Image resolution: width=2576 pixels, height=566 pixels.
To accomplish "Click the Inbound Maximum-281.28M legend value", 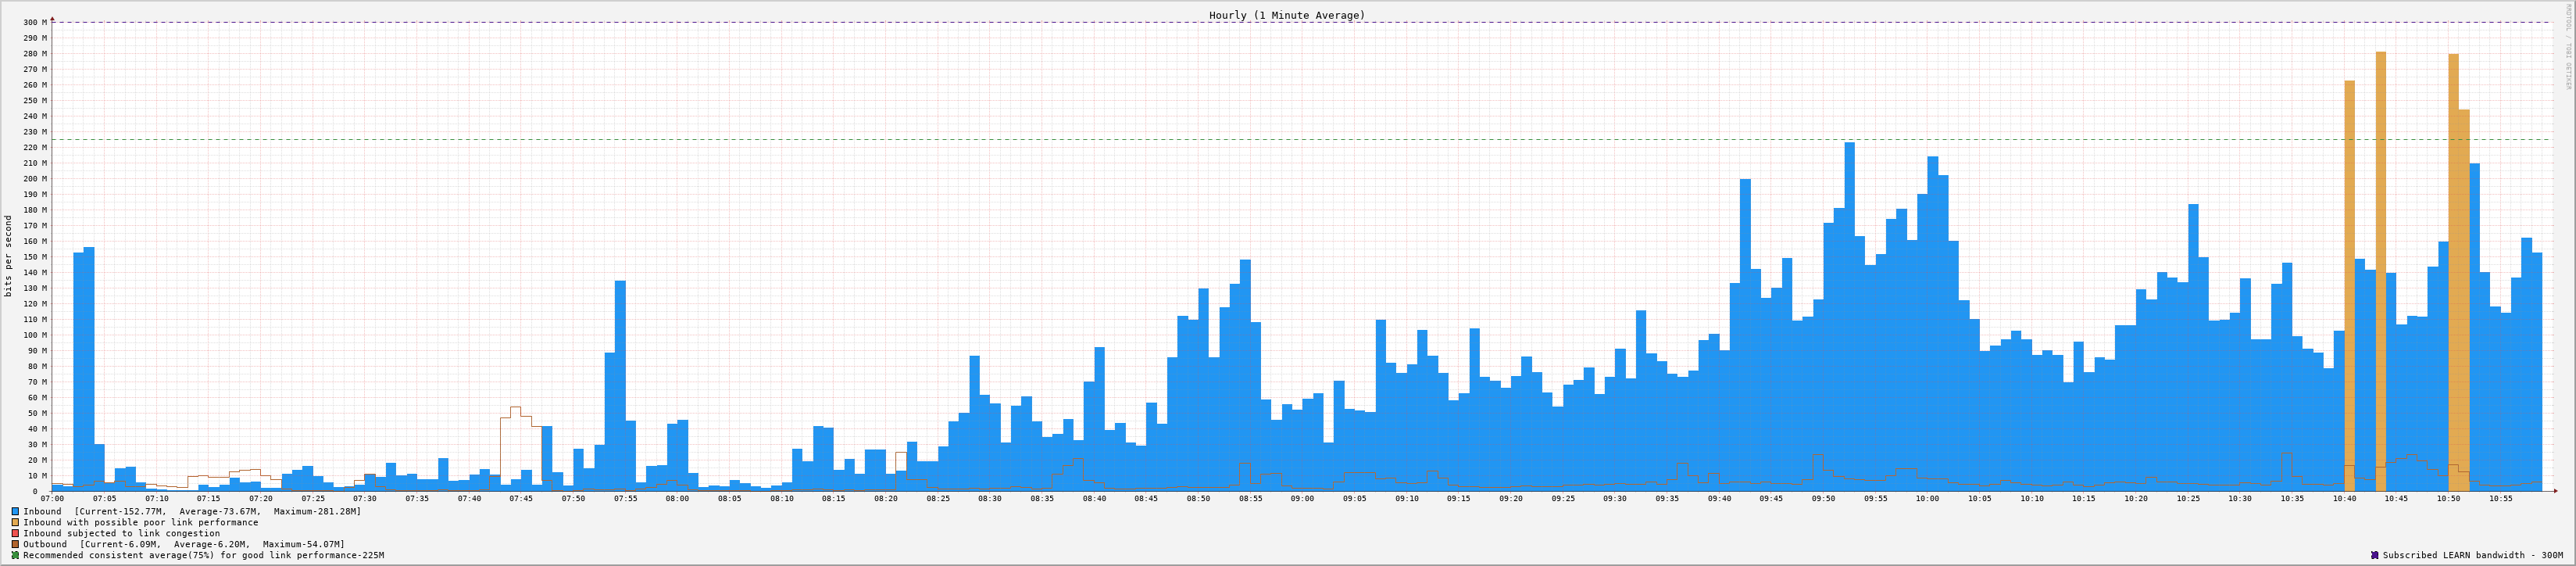I will pyautogui.click(x=317, y=511).
